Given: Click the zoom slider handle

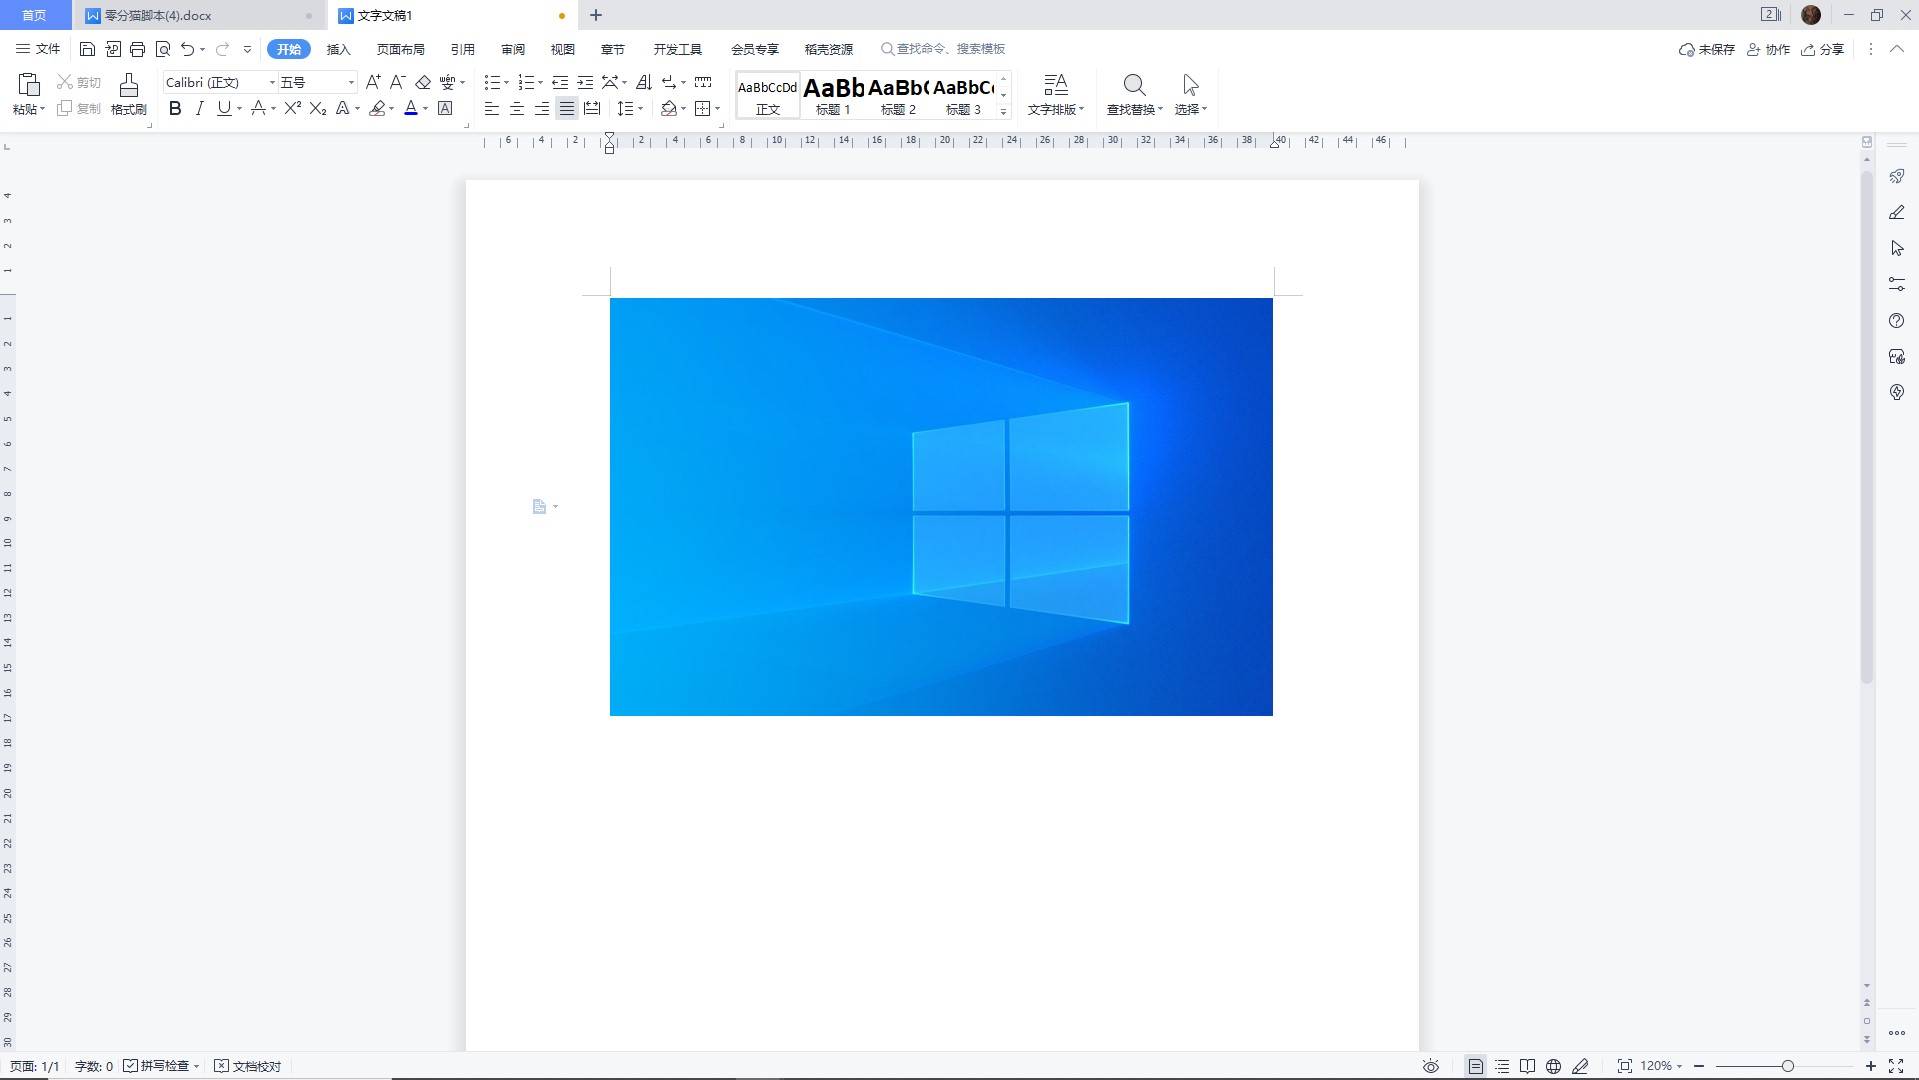Looking at the screenshot, I should 1788,1066.
